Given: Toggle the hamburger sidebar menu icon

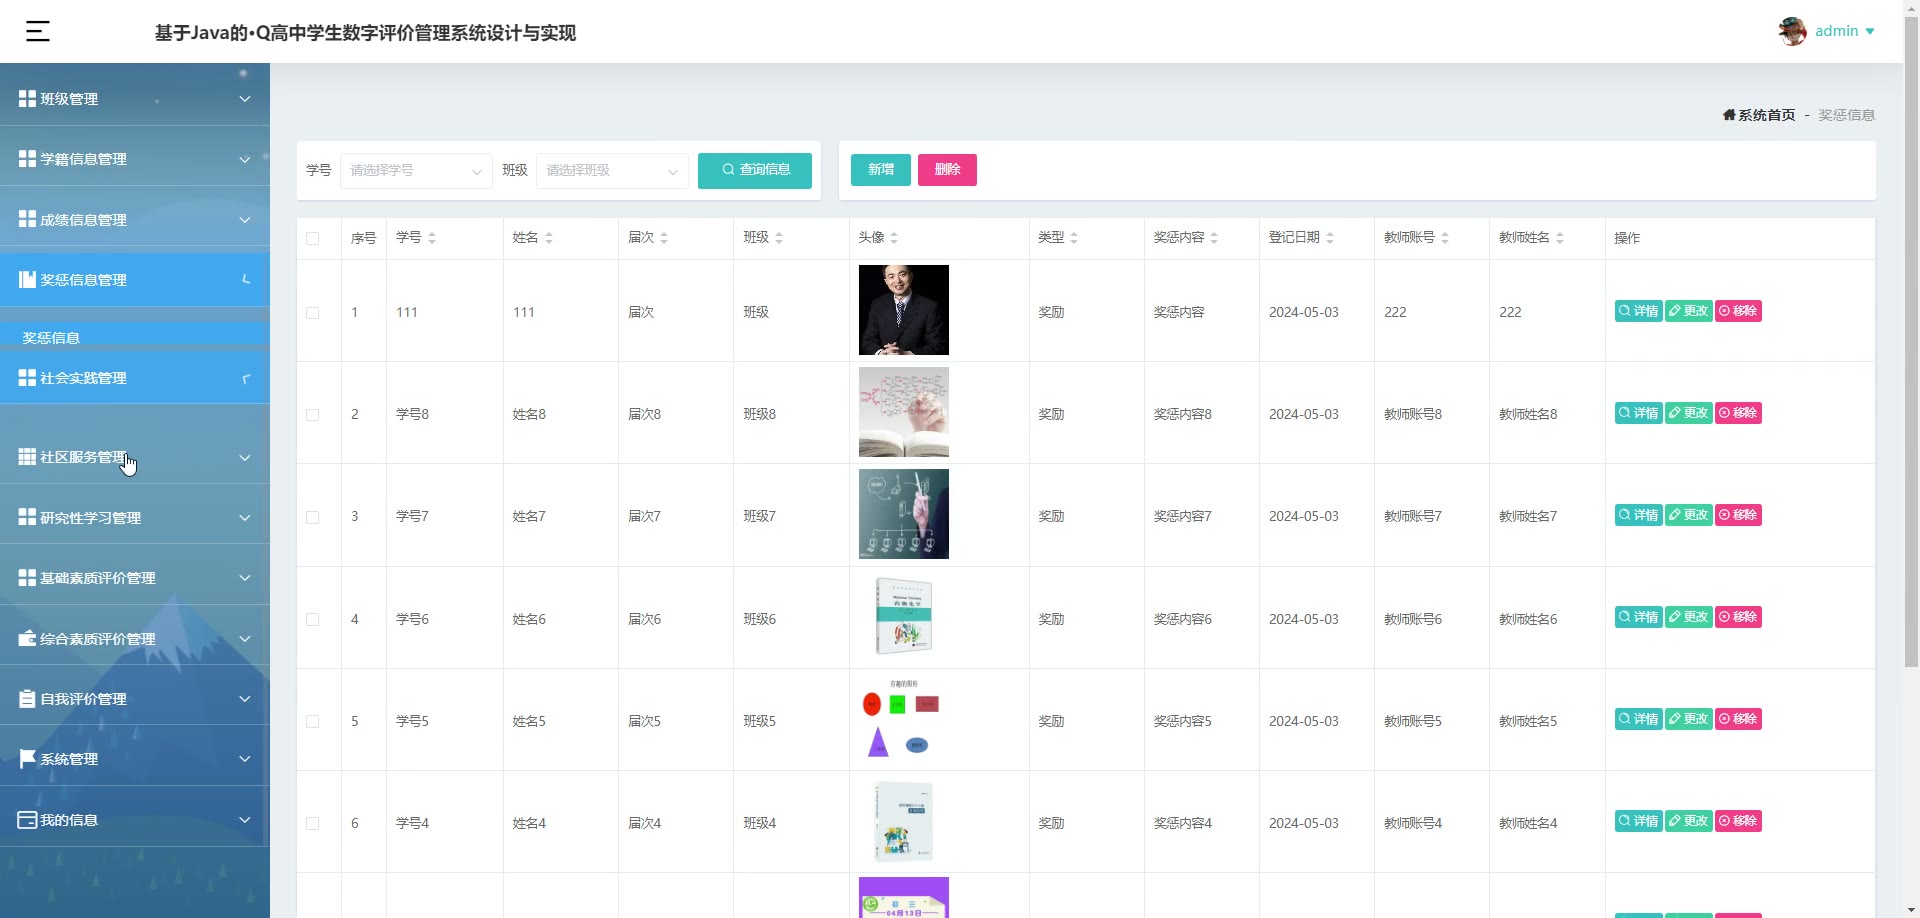Looking at the screenshot, I should tap(38, 32).
